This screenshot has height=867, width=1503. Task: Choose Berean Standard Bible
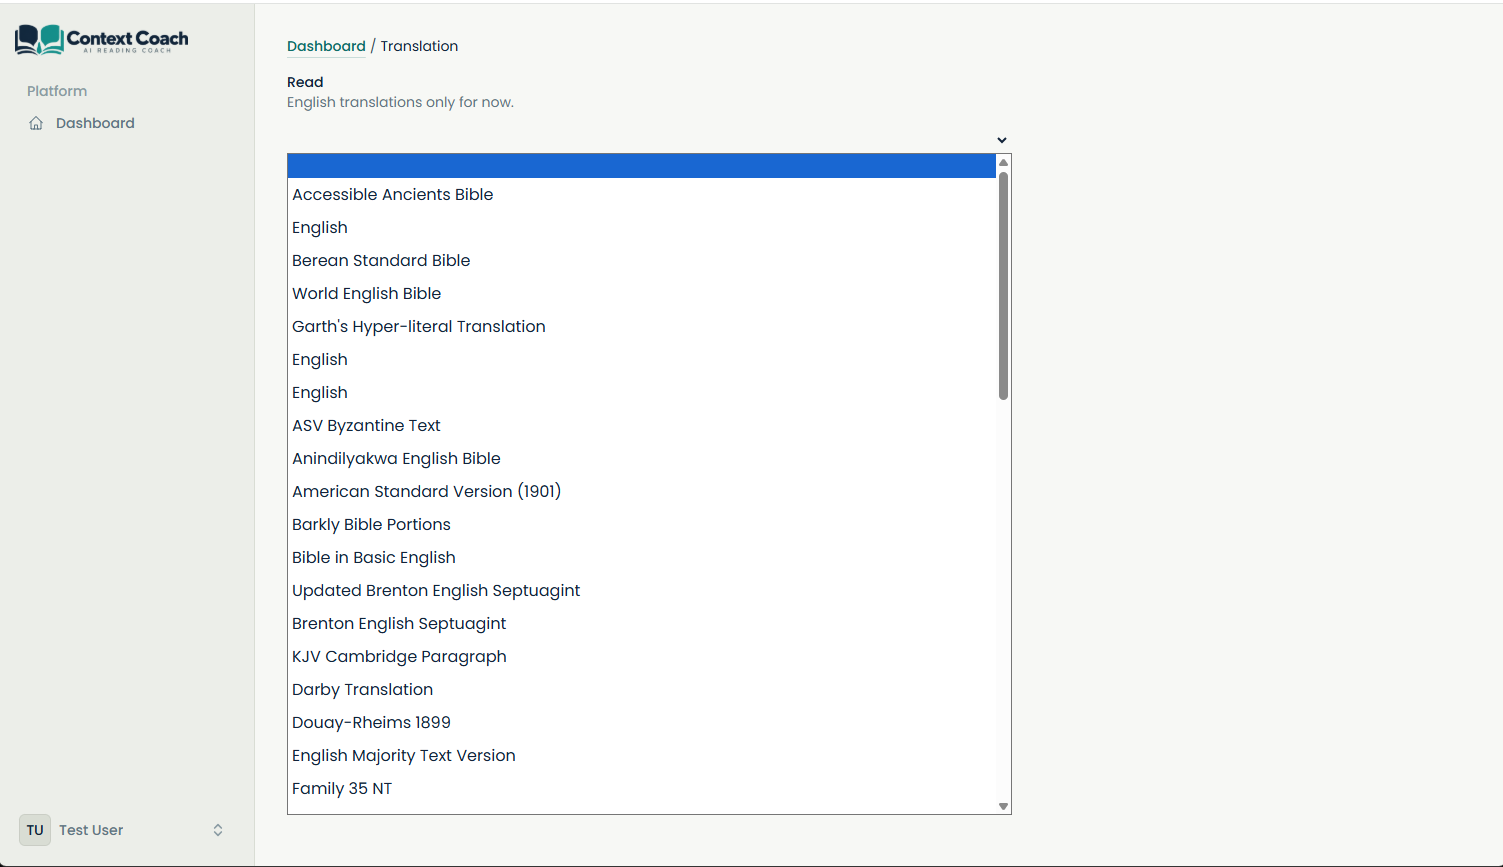[x=641, y=261]
